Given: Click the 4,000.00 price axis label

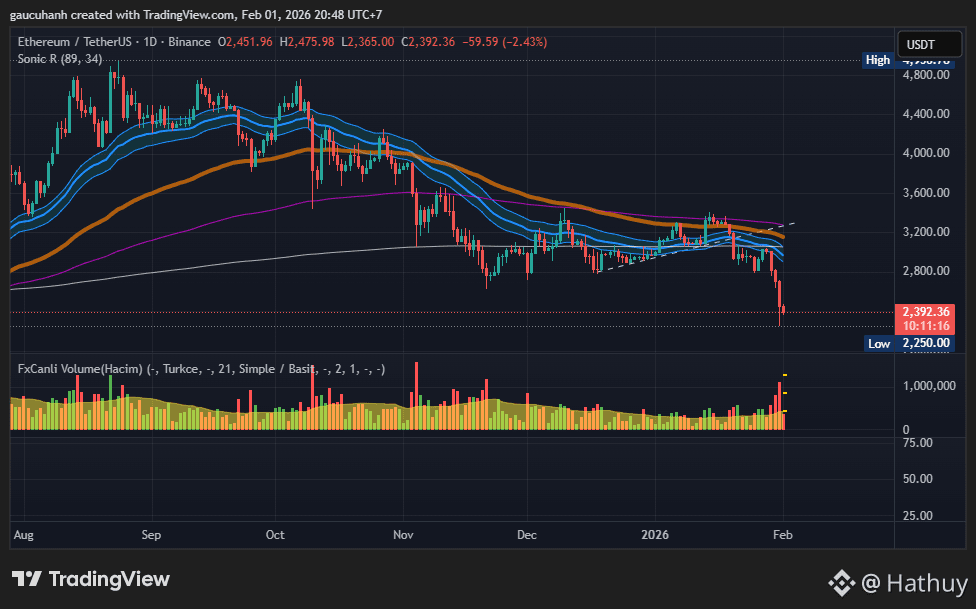Looking at the screenshot, I should [926, 153].
